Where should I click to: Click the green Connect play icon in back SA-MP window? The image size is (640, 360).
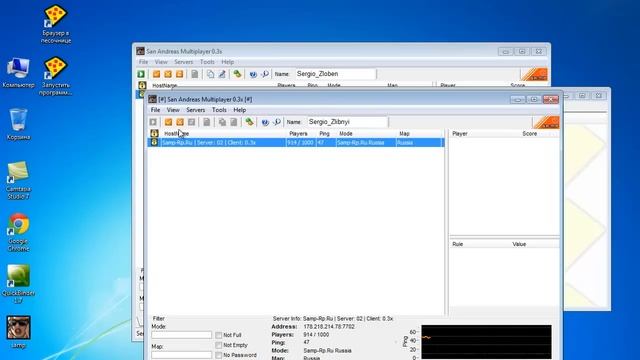coord(141,74)
